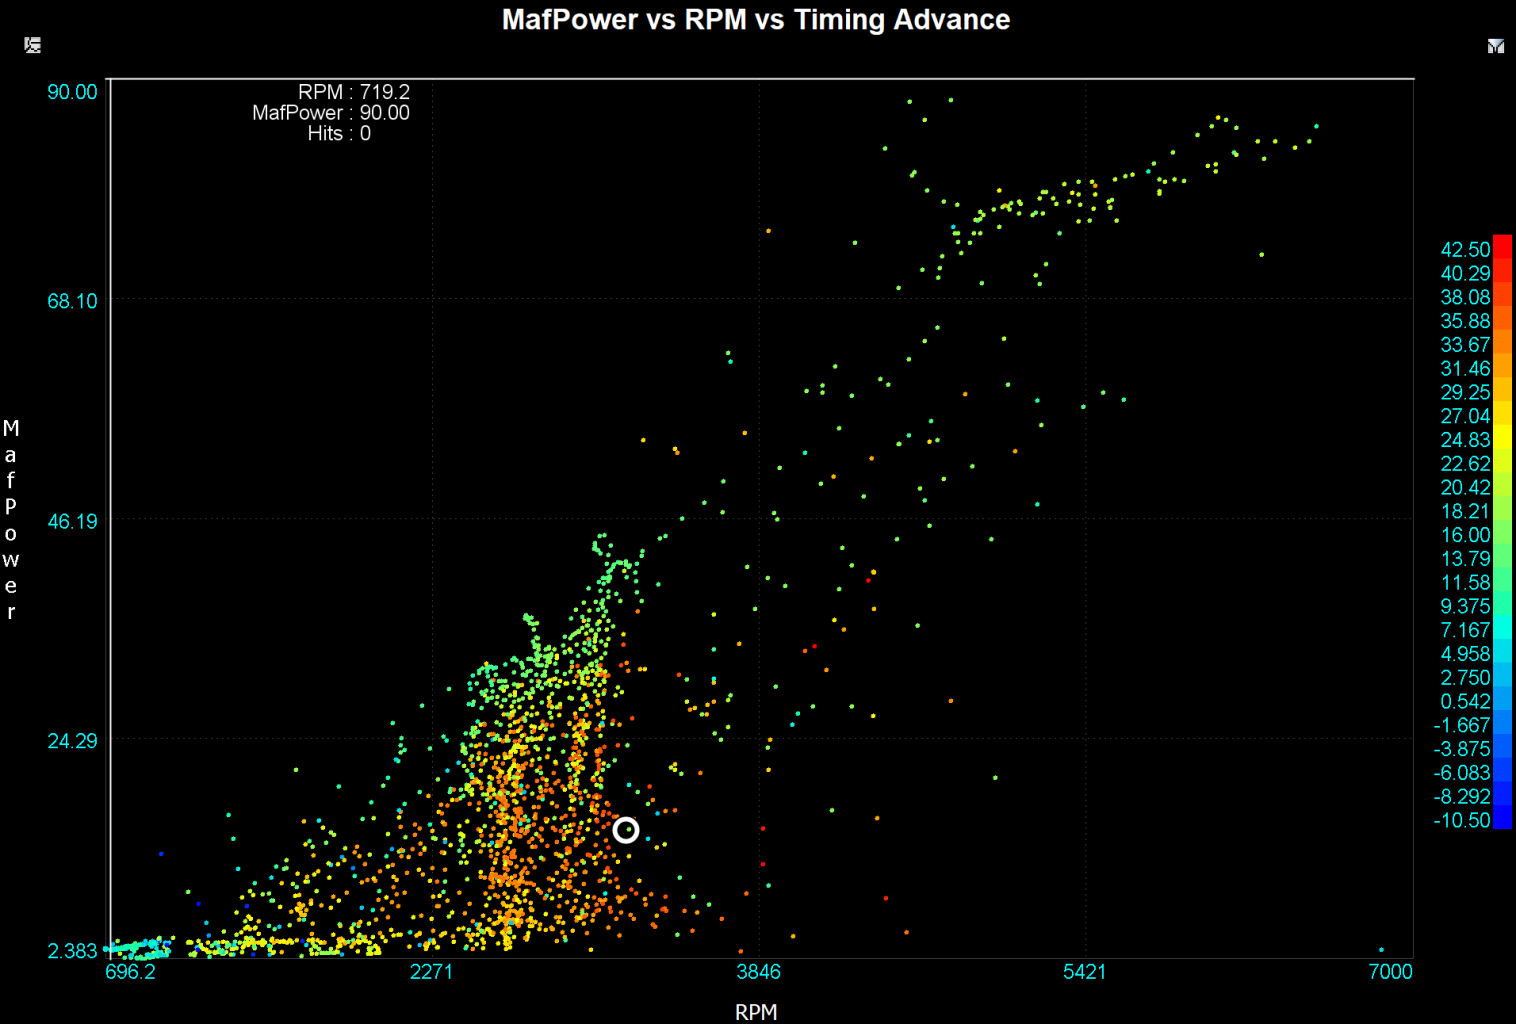Click the 3846 RPM axis tick label
The image size is (1516, 1024).
(x=758, y=972)
